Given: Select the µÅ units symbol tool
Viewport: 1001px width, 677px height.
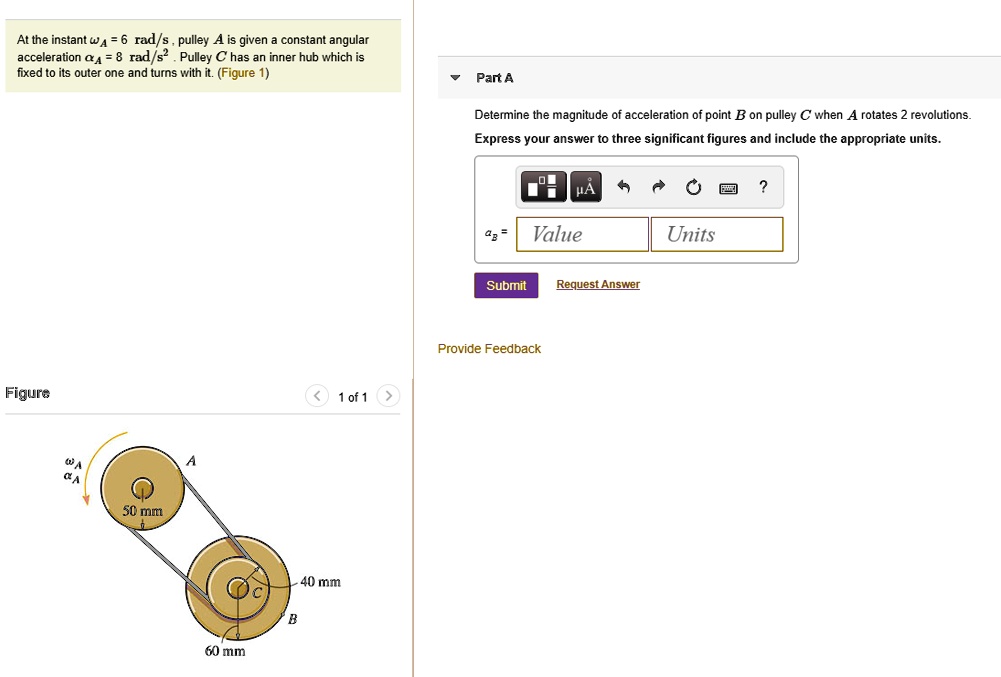Looking at the screenshot, I should tap(584, 187).
